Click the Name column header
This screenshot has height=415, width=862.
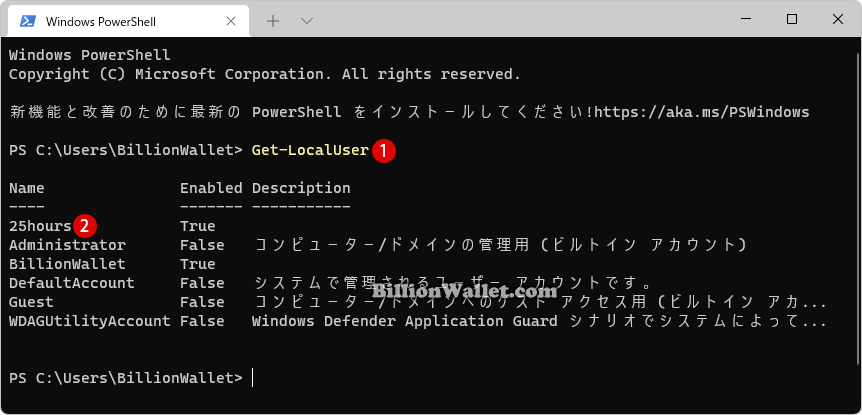pyautogui.click(x=27, y=188)
